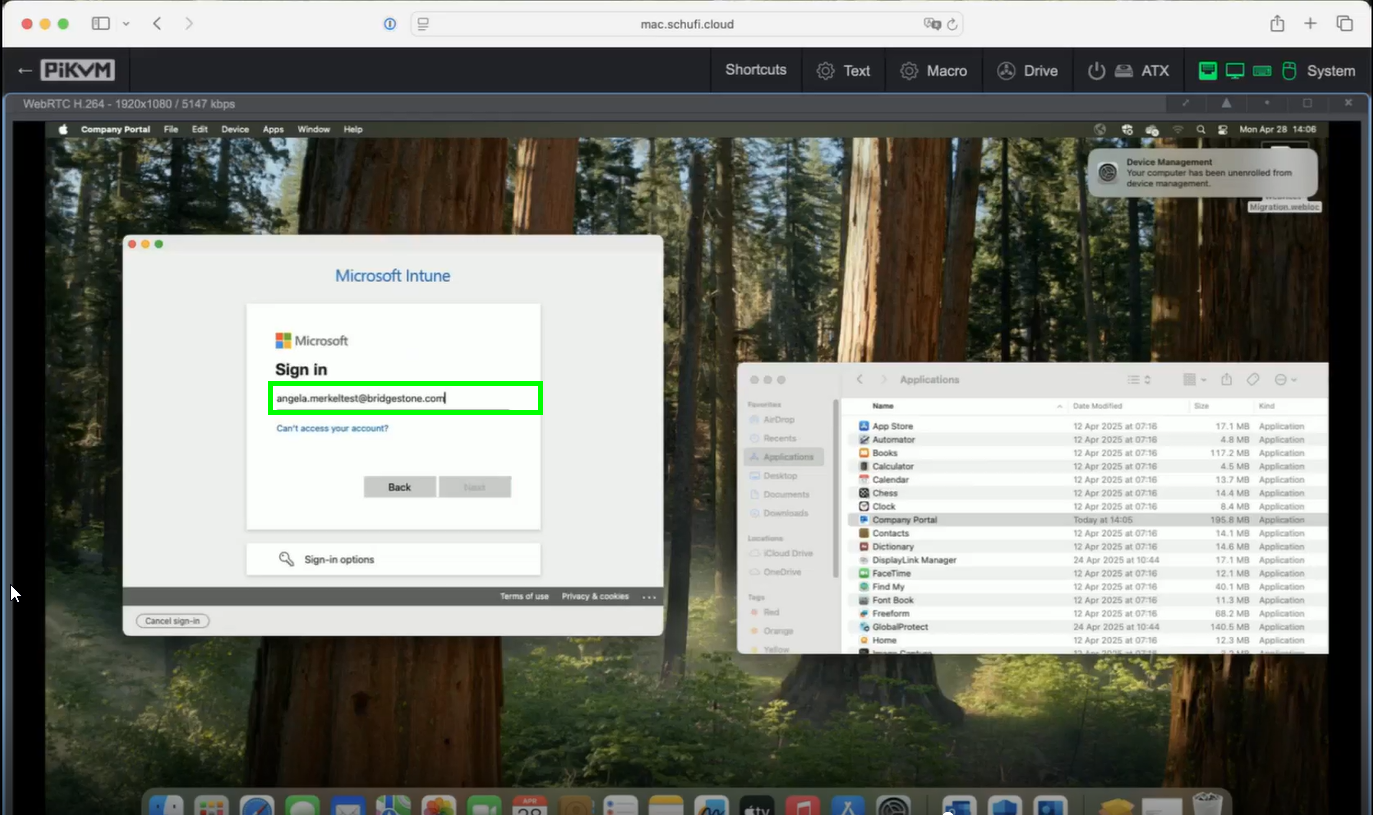The height and width of the screenshot is (815, 1373).
Task: Click the "Can't access your account?" link
Action: coord(332,428)
